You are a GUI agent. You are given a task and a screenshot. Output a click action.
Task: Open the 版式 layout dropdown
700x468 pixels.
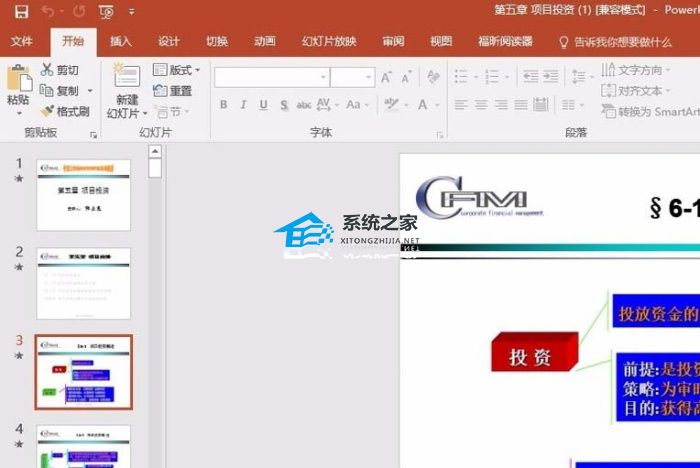tap(176, 70)
